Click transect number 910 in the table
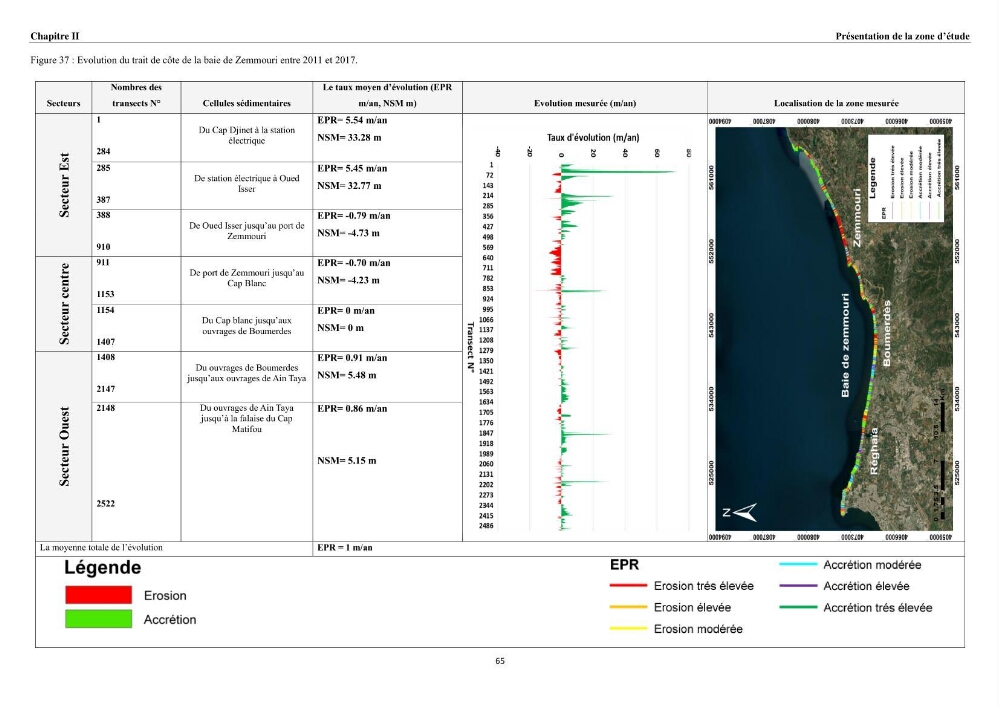 click(x=103, y=247)
